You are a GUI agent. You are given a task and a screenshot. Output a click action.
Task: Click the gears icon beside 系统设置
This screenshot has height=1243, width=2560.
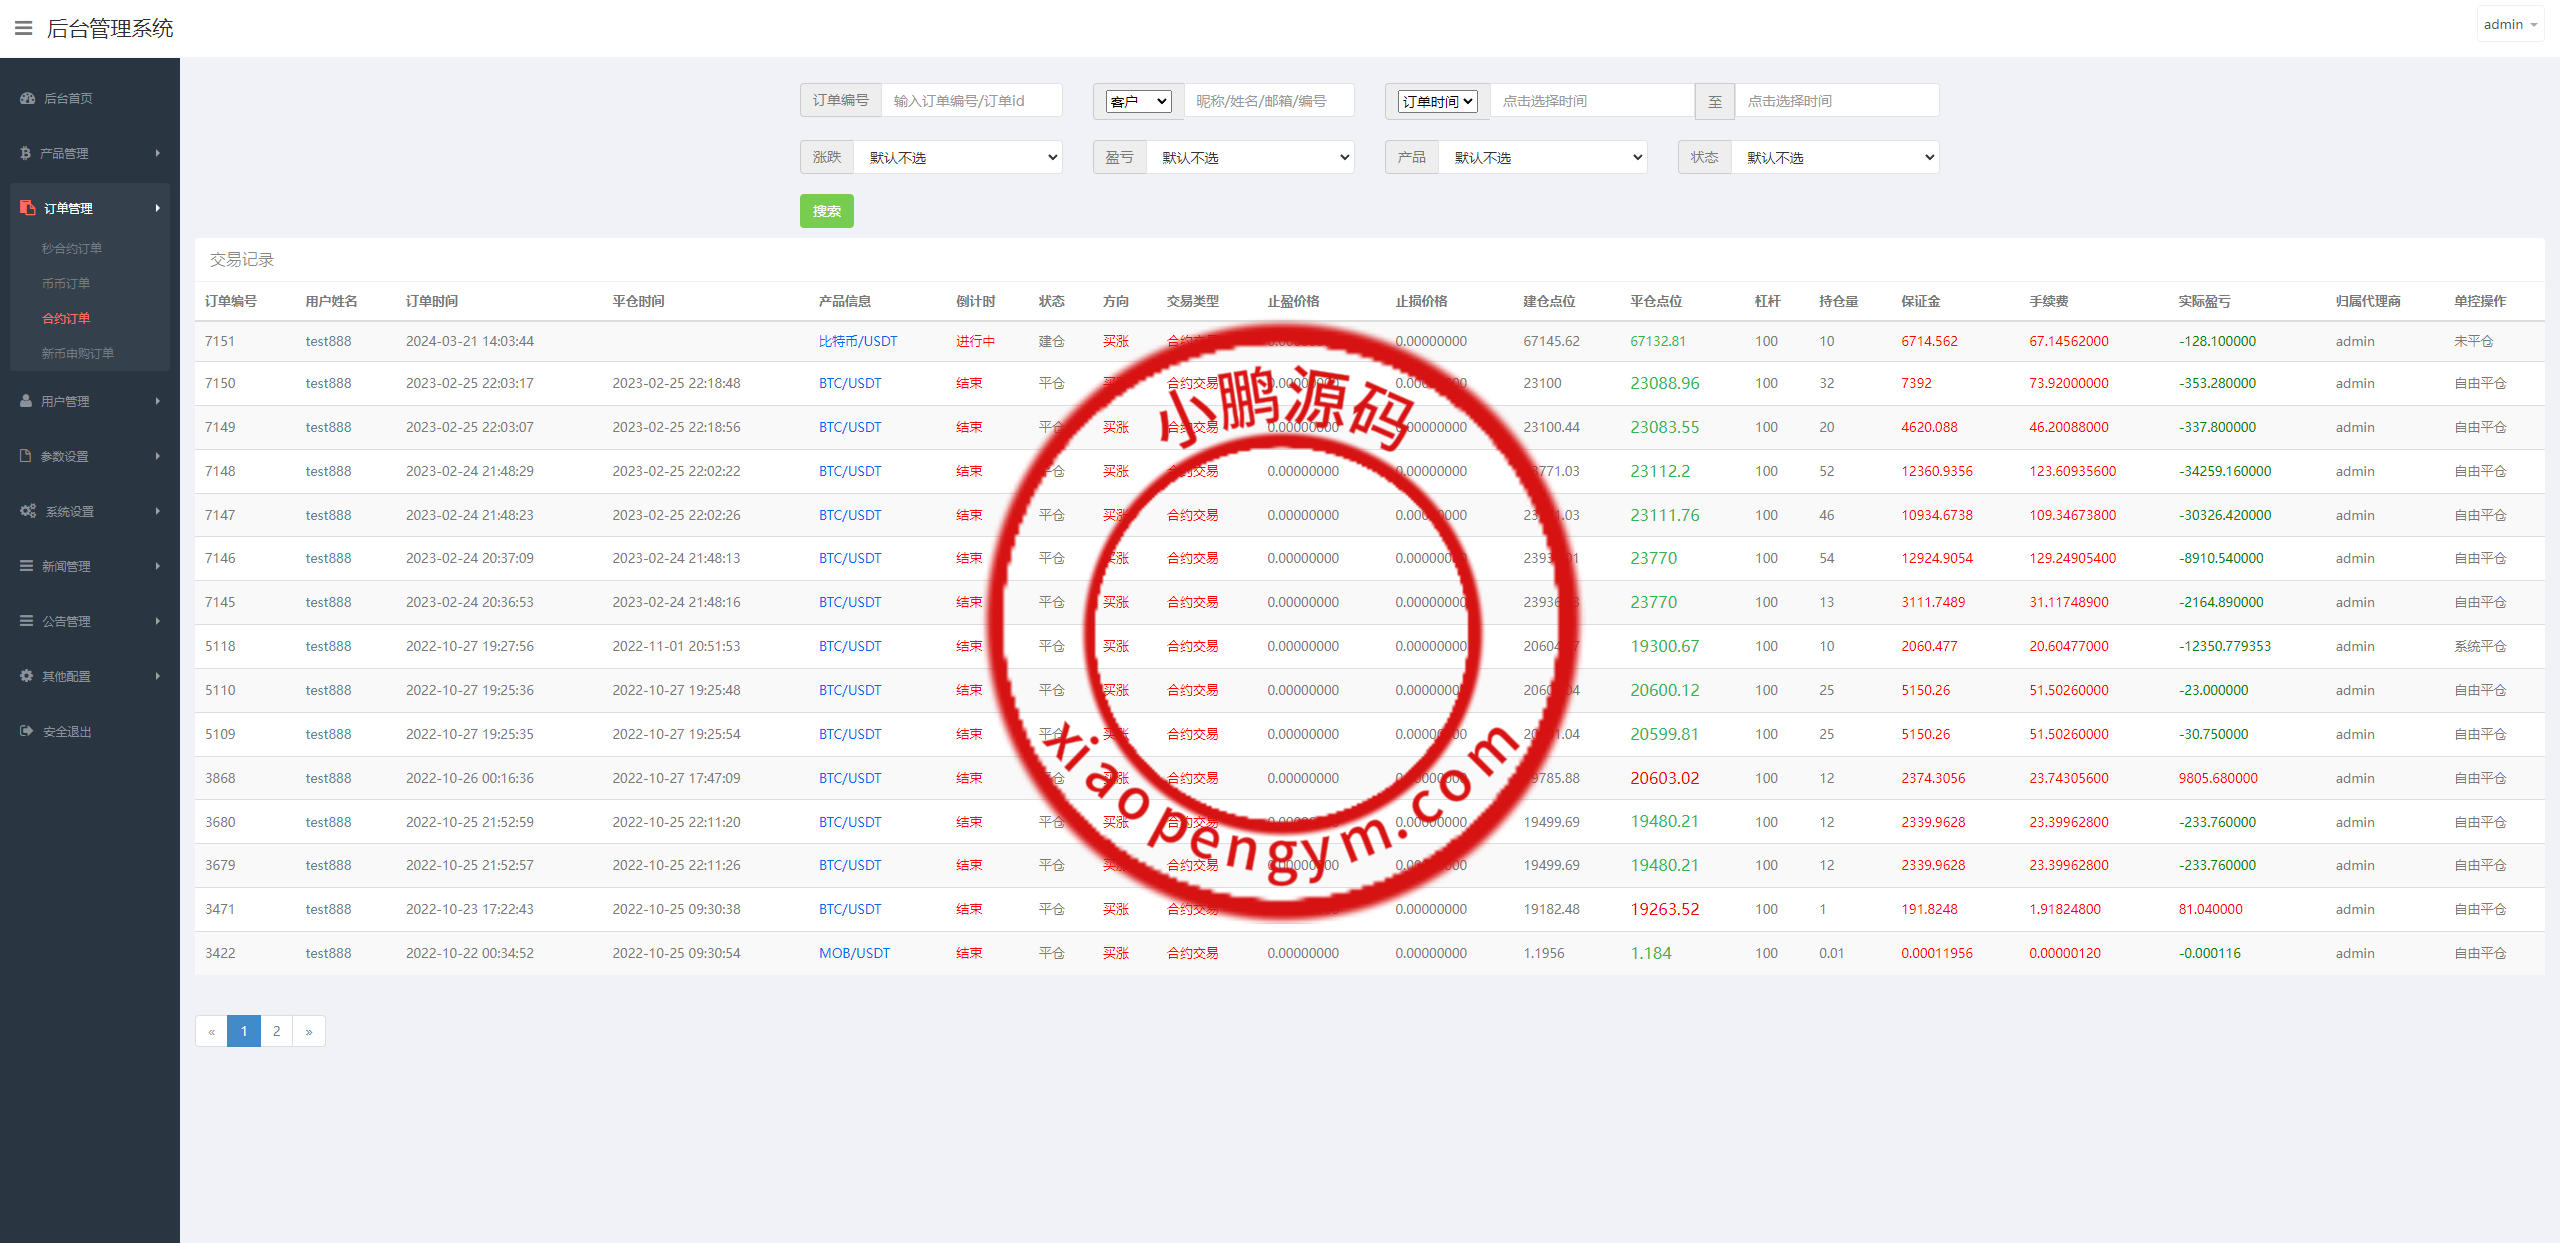pos(28,511)
